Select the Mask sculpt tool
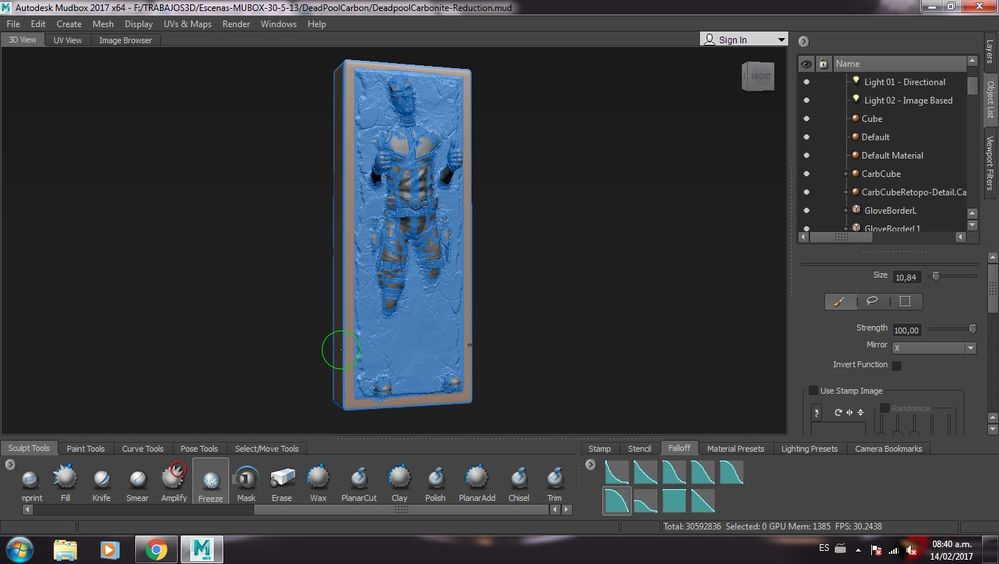The image size is (999, 564). (x=246, y=484)
